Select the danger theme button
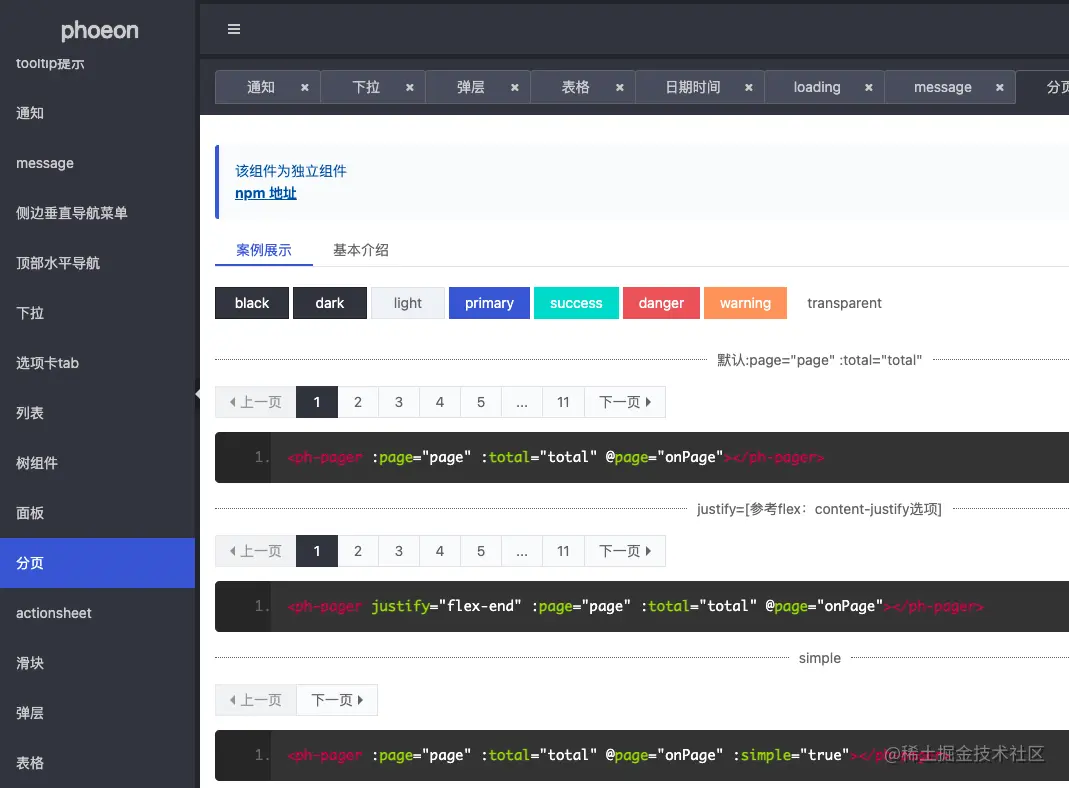1069x788 pixels. tap(661, 303)
